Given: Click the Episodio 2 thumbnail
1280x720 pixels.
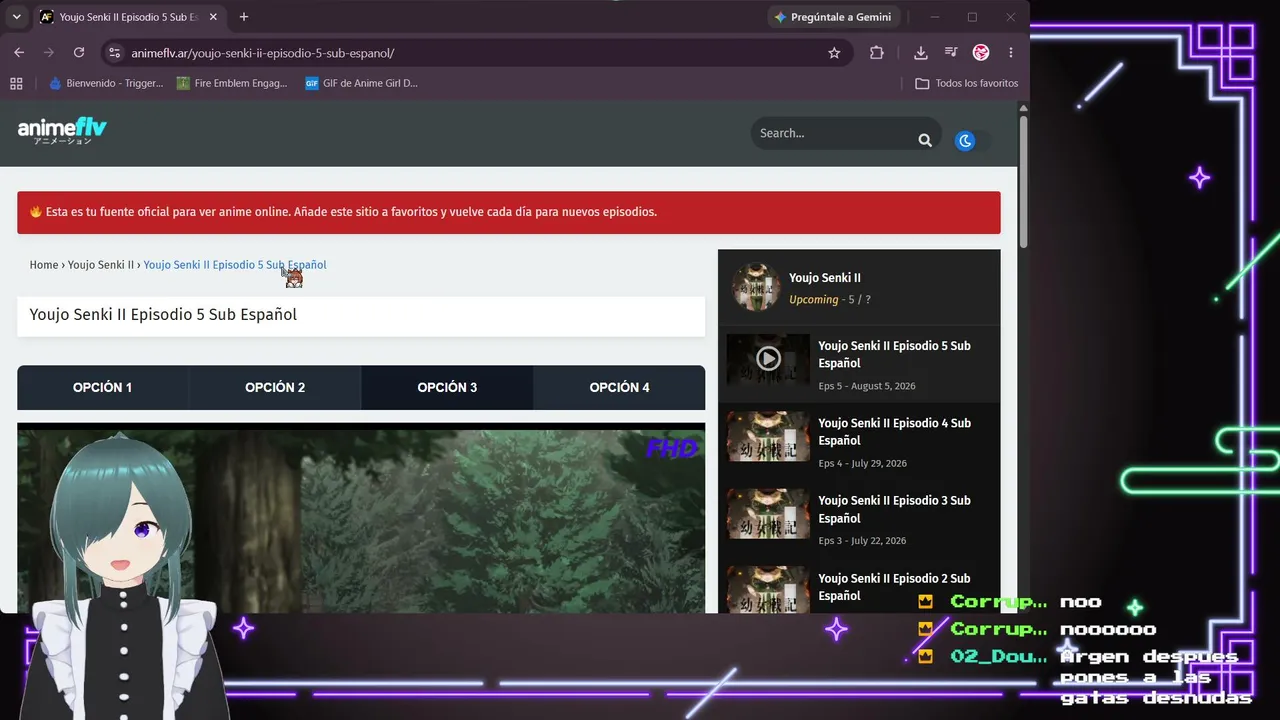Looking at the screenshot, I should tap(768, 590).
